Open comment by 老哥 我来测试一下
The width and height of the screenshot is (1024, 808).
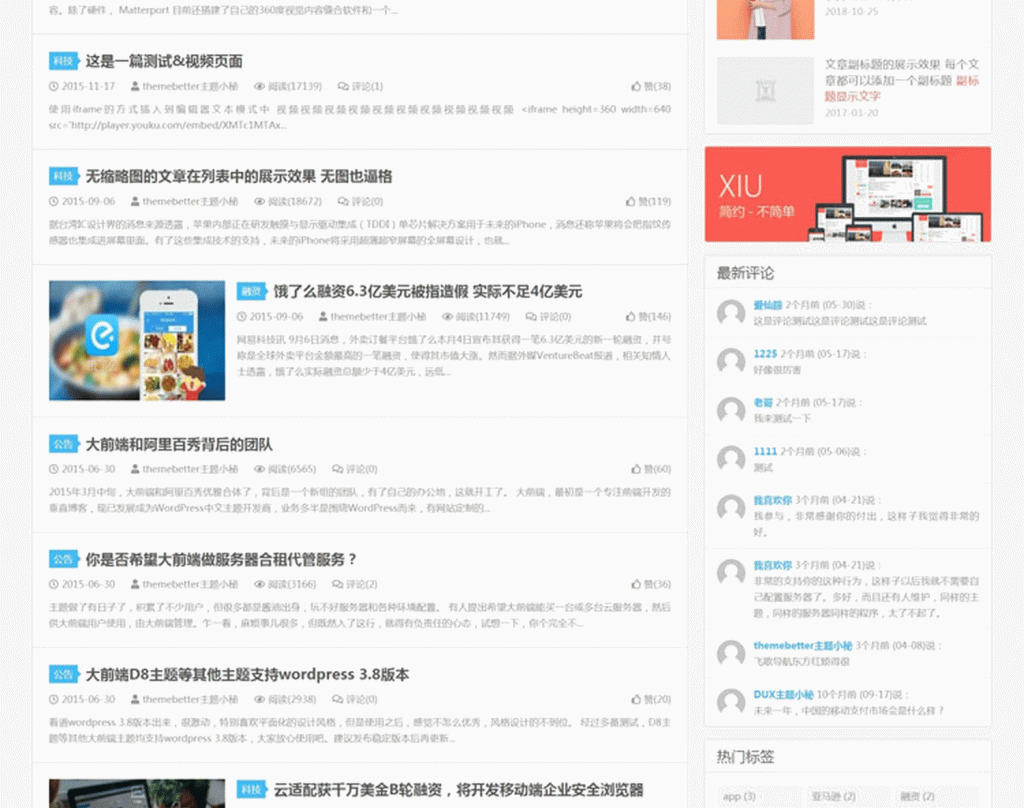coord(782,419)
